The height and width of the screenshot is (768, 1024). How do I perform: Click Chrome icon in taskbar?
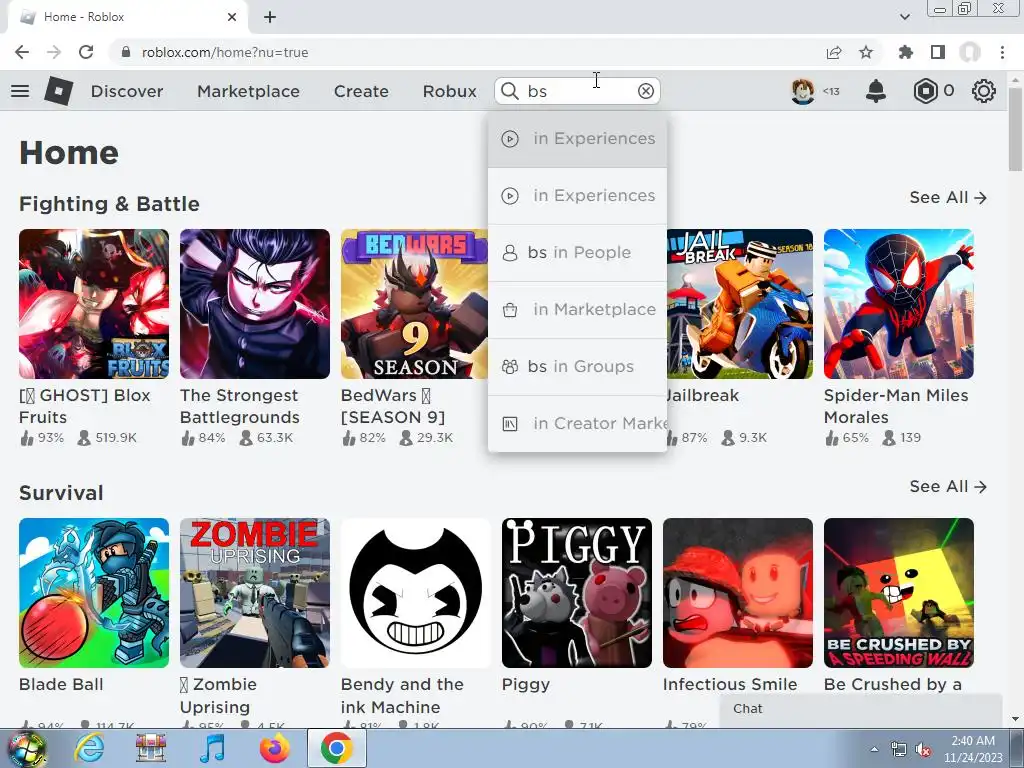click(x=336, y=748)
